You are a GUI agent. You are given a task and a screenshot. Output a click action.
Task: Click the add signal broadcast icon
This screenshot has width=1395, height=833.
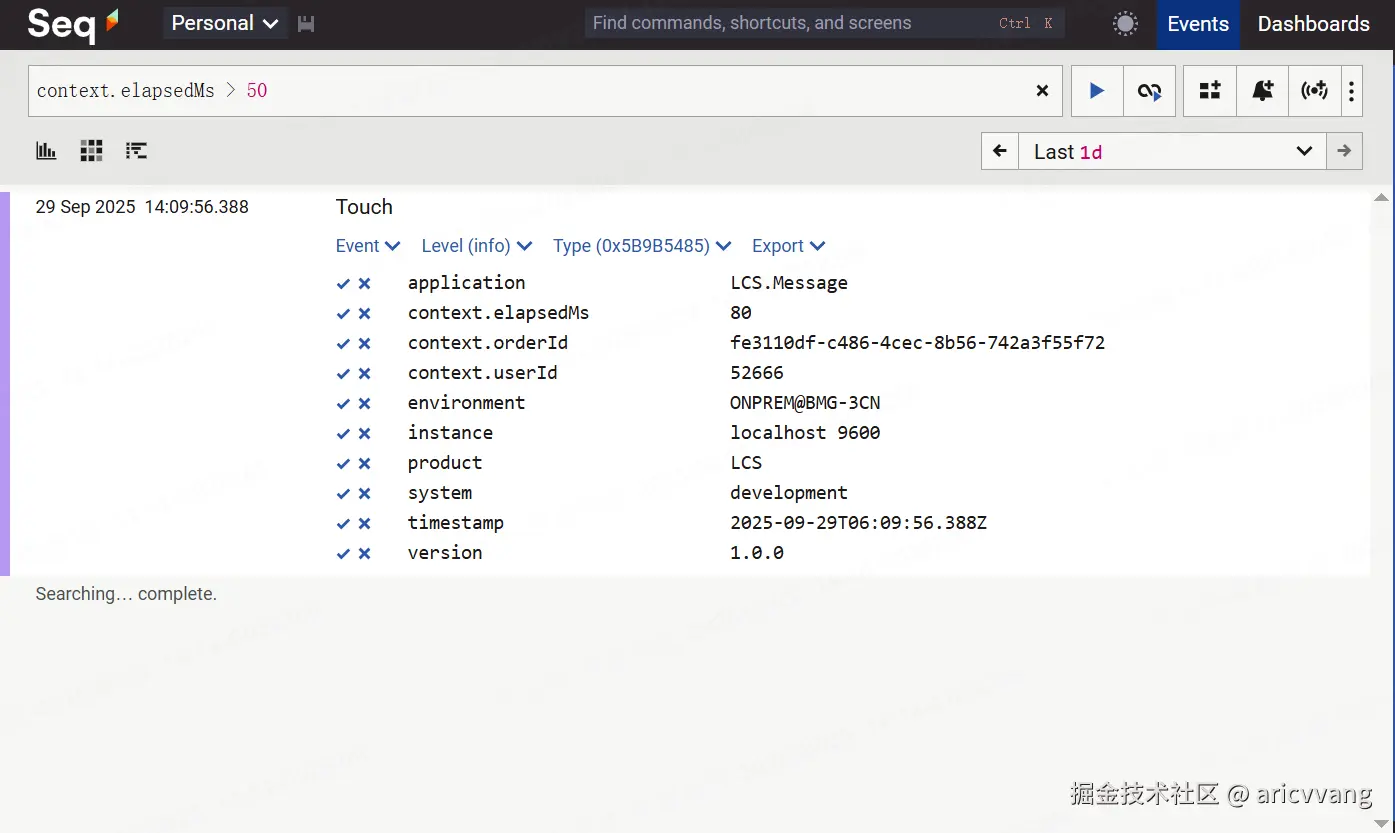[1314, 91]
